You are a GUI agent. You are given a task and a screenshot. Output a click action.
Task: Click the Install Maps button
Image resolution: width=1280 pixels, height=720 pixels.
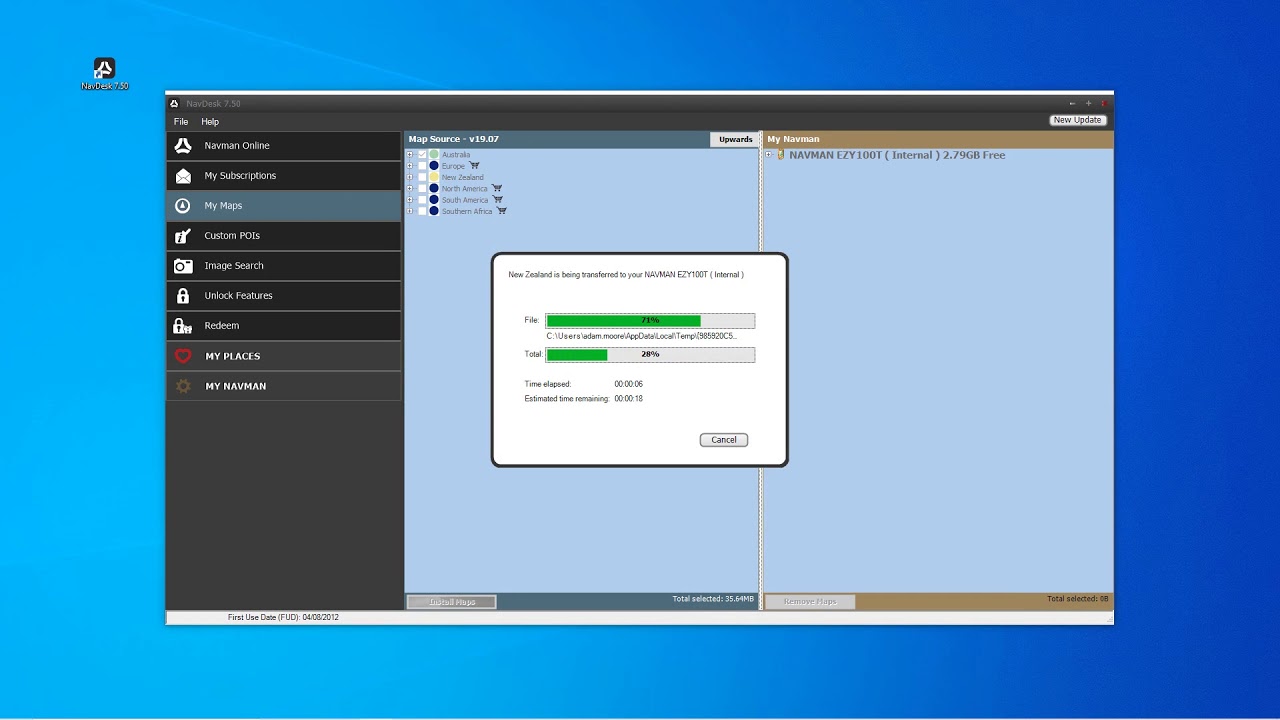tap(452, 602)
